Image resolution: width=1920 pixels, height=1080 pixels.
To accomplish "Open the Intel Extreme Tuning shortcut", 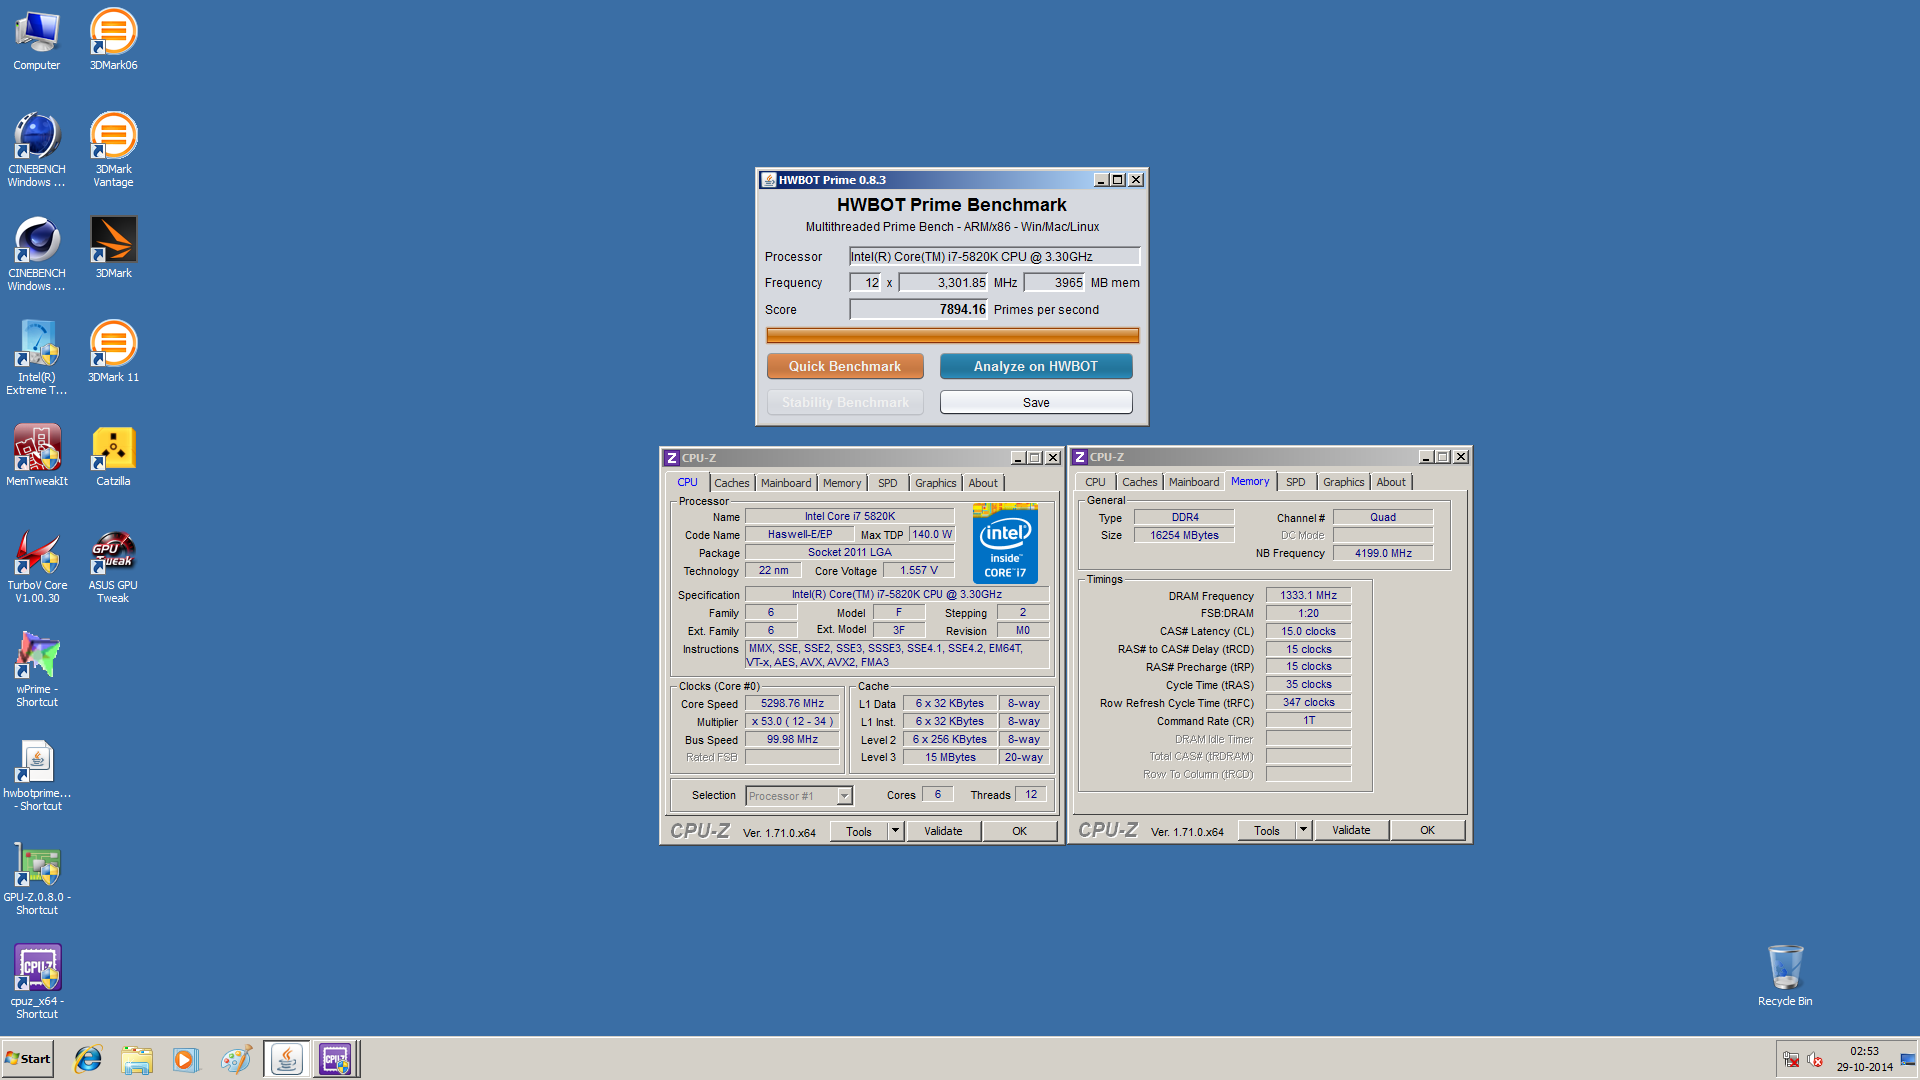I will coord(37,358).
